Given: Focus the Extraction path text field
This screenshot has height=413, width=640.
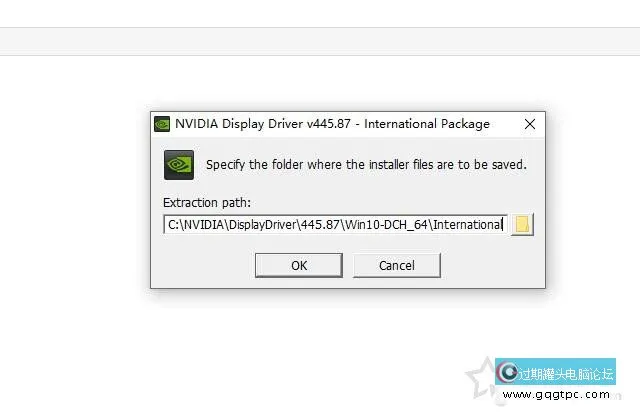Looking at the screenshot, I should [335, 224].
